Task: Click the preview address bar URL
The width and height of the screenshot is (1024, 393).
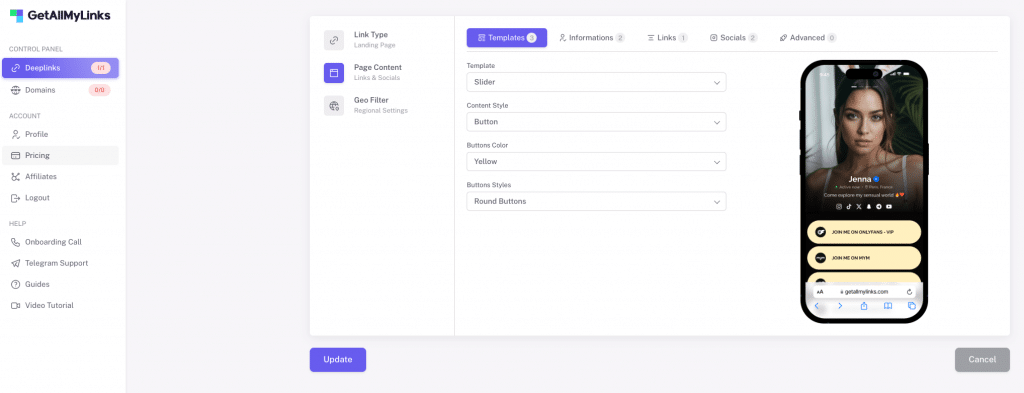Action: coord(864,292)
